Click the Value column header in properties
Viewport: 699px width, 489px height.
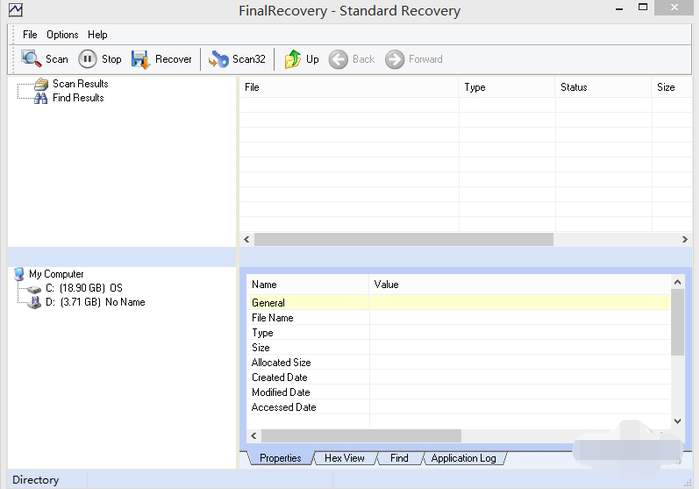point(520,285)
